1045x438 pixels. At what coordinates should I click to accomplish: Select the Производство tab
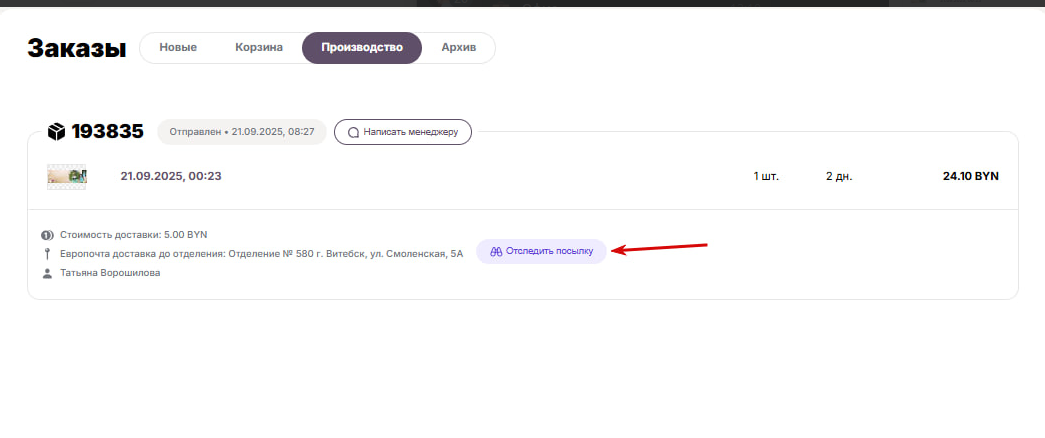pos(362,48)
